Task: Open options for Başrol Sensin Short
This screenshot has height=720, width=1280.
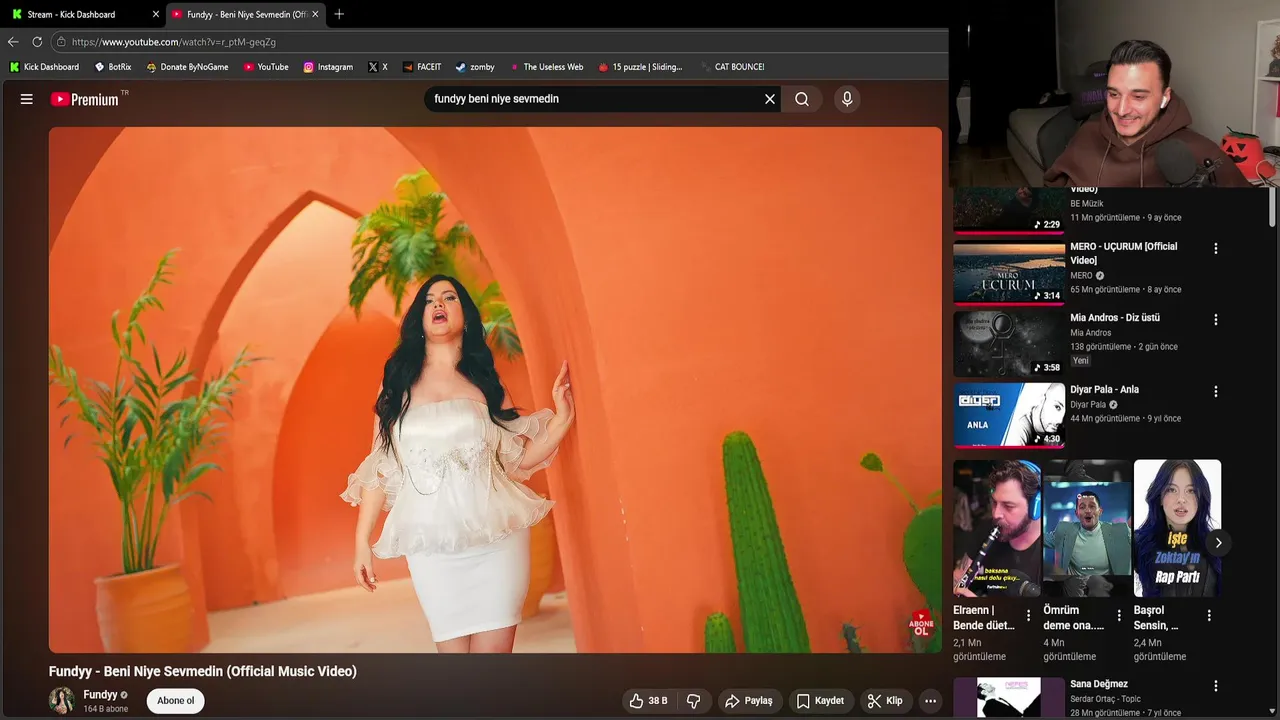Action: 1209,616
